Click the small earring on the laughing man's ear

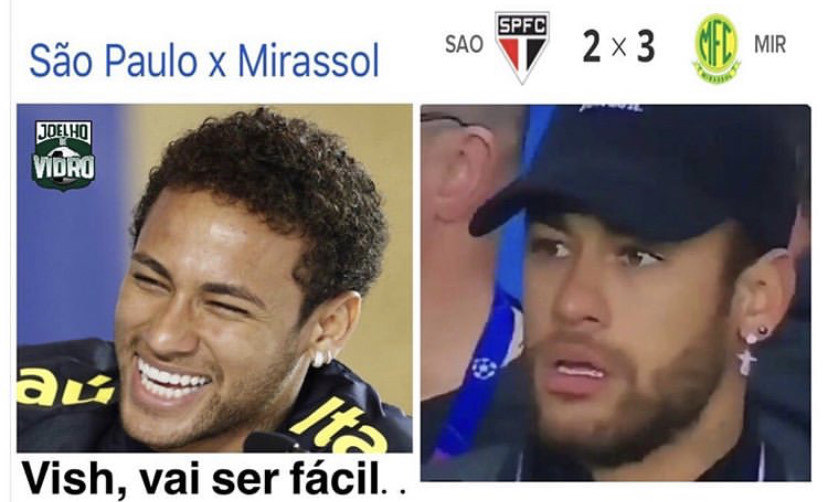(x=321, y=358)
